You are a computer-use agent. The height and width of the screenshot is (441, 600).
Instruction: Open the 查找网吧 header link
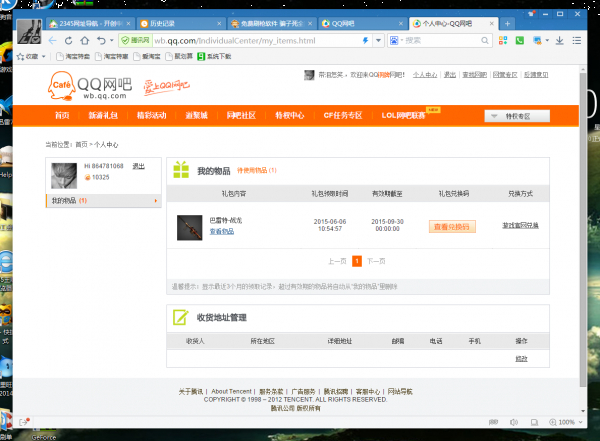(474, 75)
